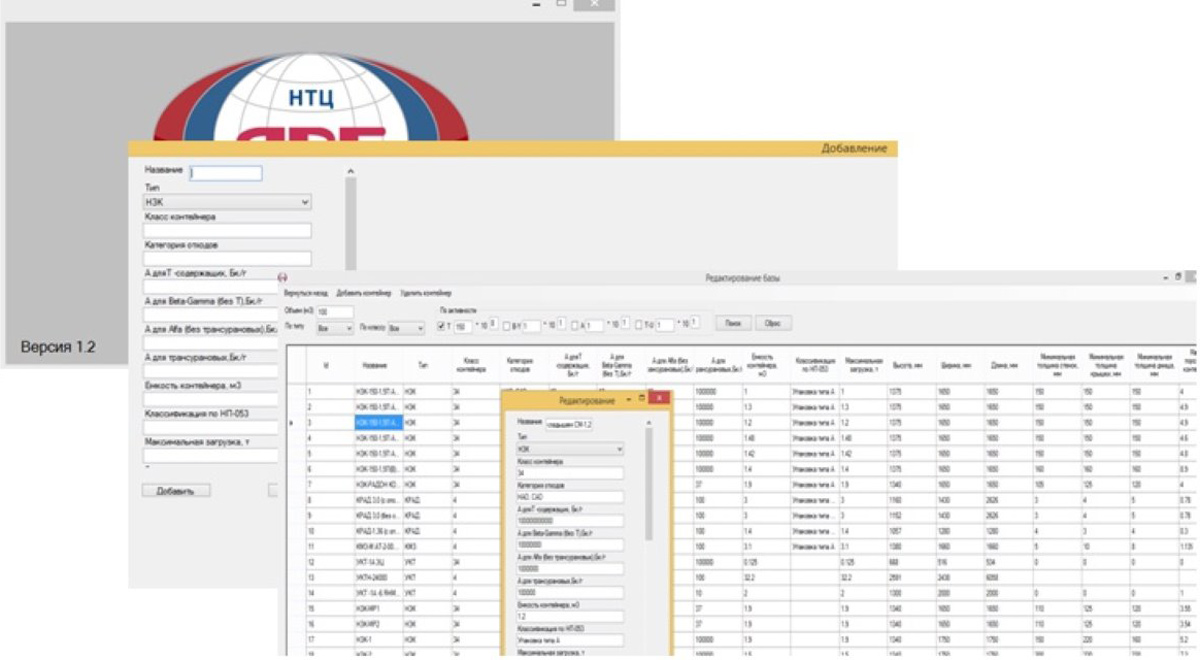Enable the B+Y activity checkbox

(x=507, y=326)
